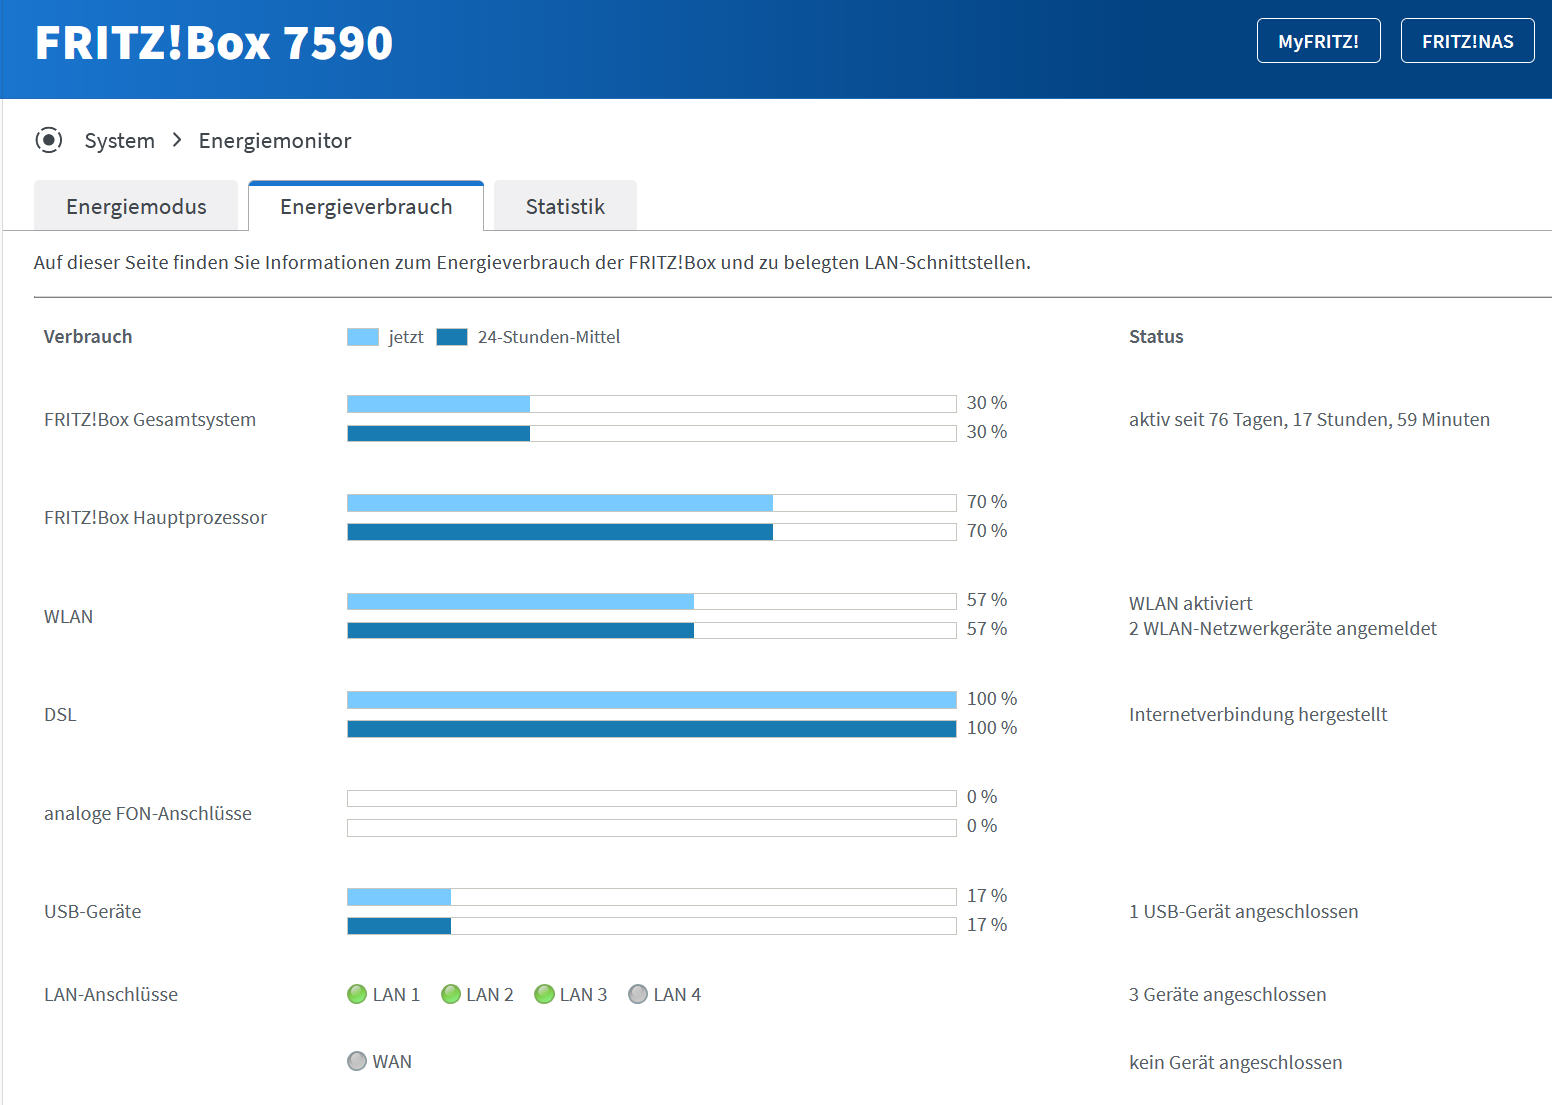Image resolution: width=1552 pixels, height=1105 pixels.
Task: Click the System section icon in breadcrumb
Action: [48, 140]
